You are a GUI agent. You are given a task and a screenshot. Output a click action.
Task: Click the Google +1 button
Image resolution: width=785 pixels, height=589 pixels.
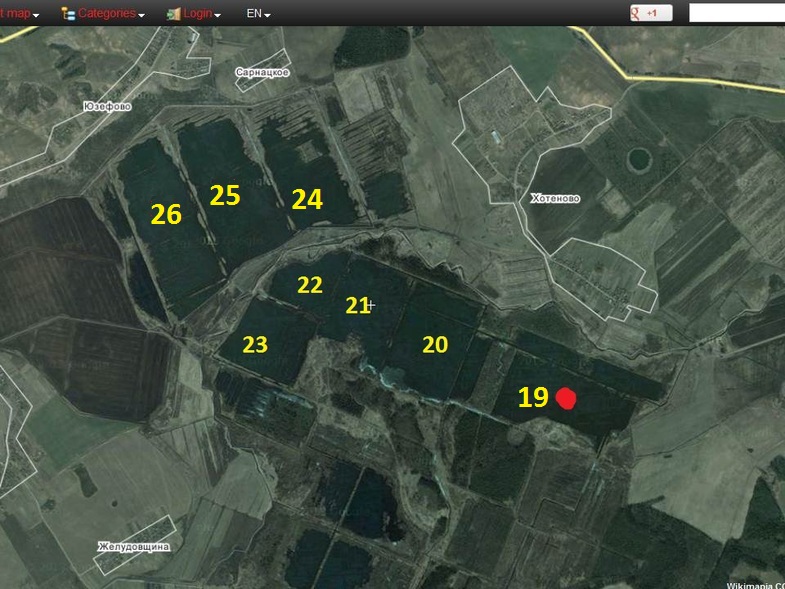click(x=650, y=13)
